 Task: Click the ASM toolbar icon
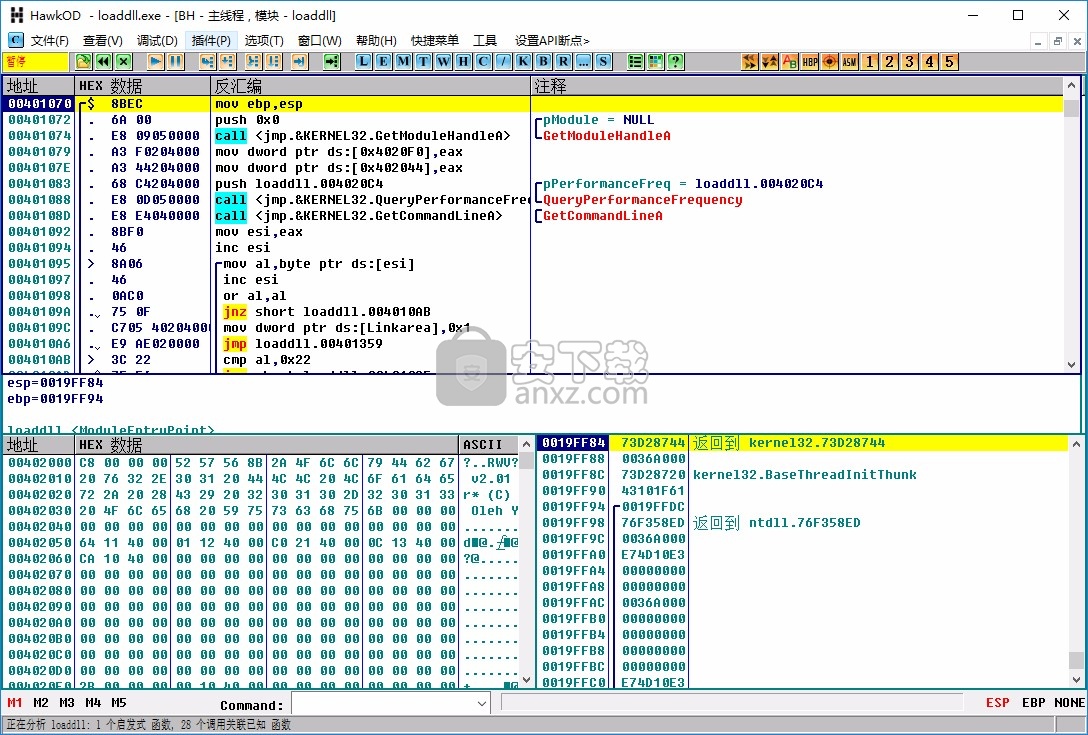[850, 62]
